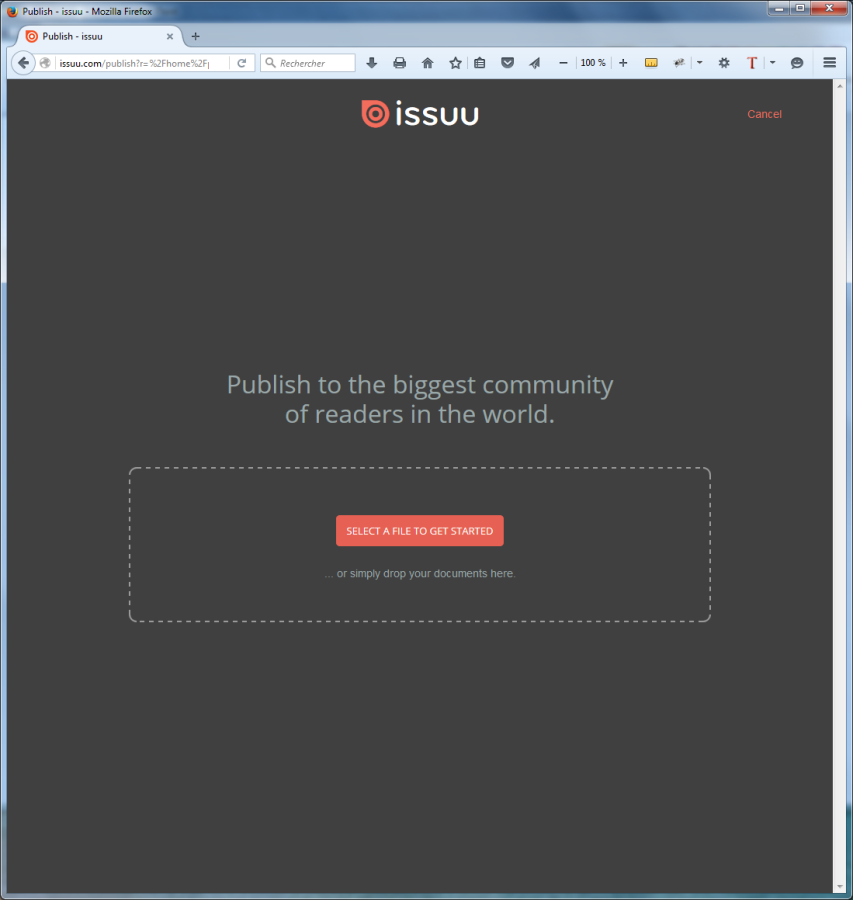Click the yellow ruler measure icon
This screenshot has width=853, height=900.
[x=651, y=63]
